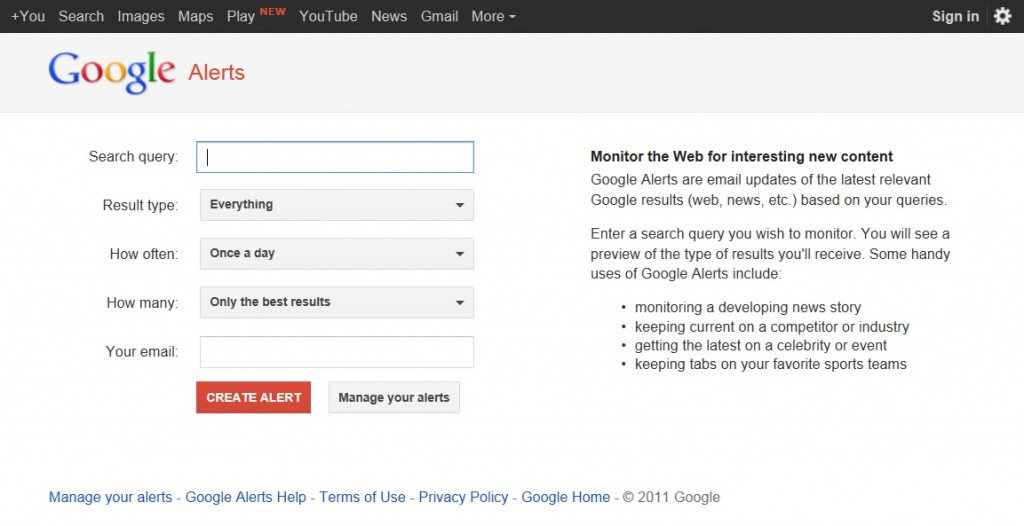Click the red CREATE ALERT button
Screen dimensions: 1024x526
[253, 397]
